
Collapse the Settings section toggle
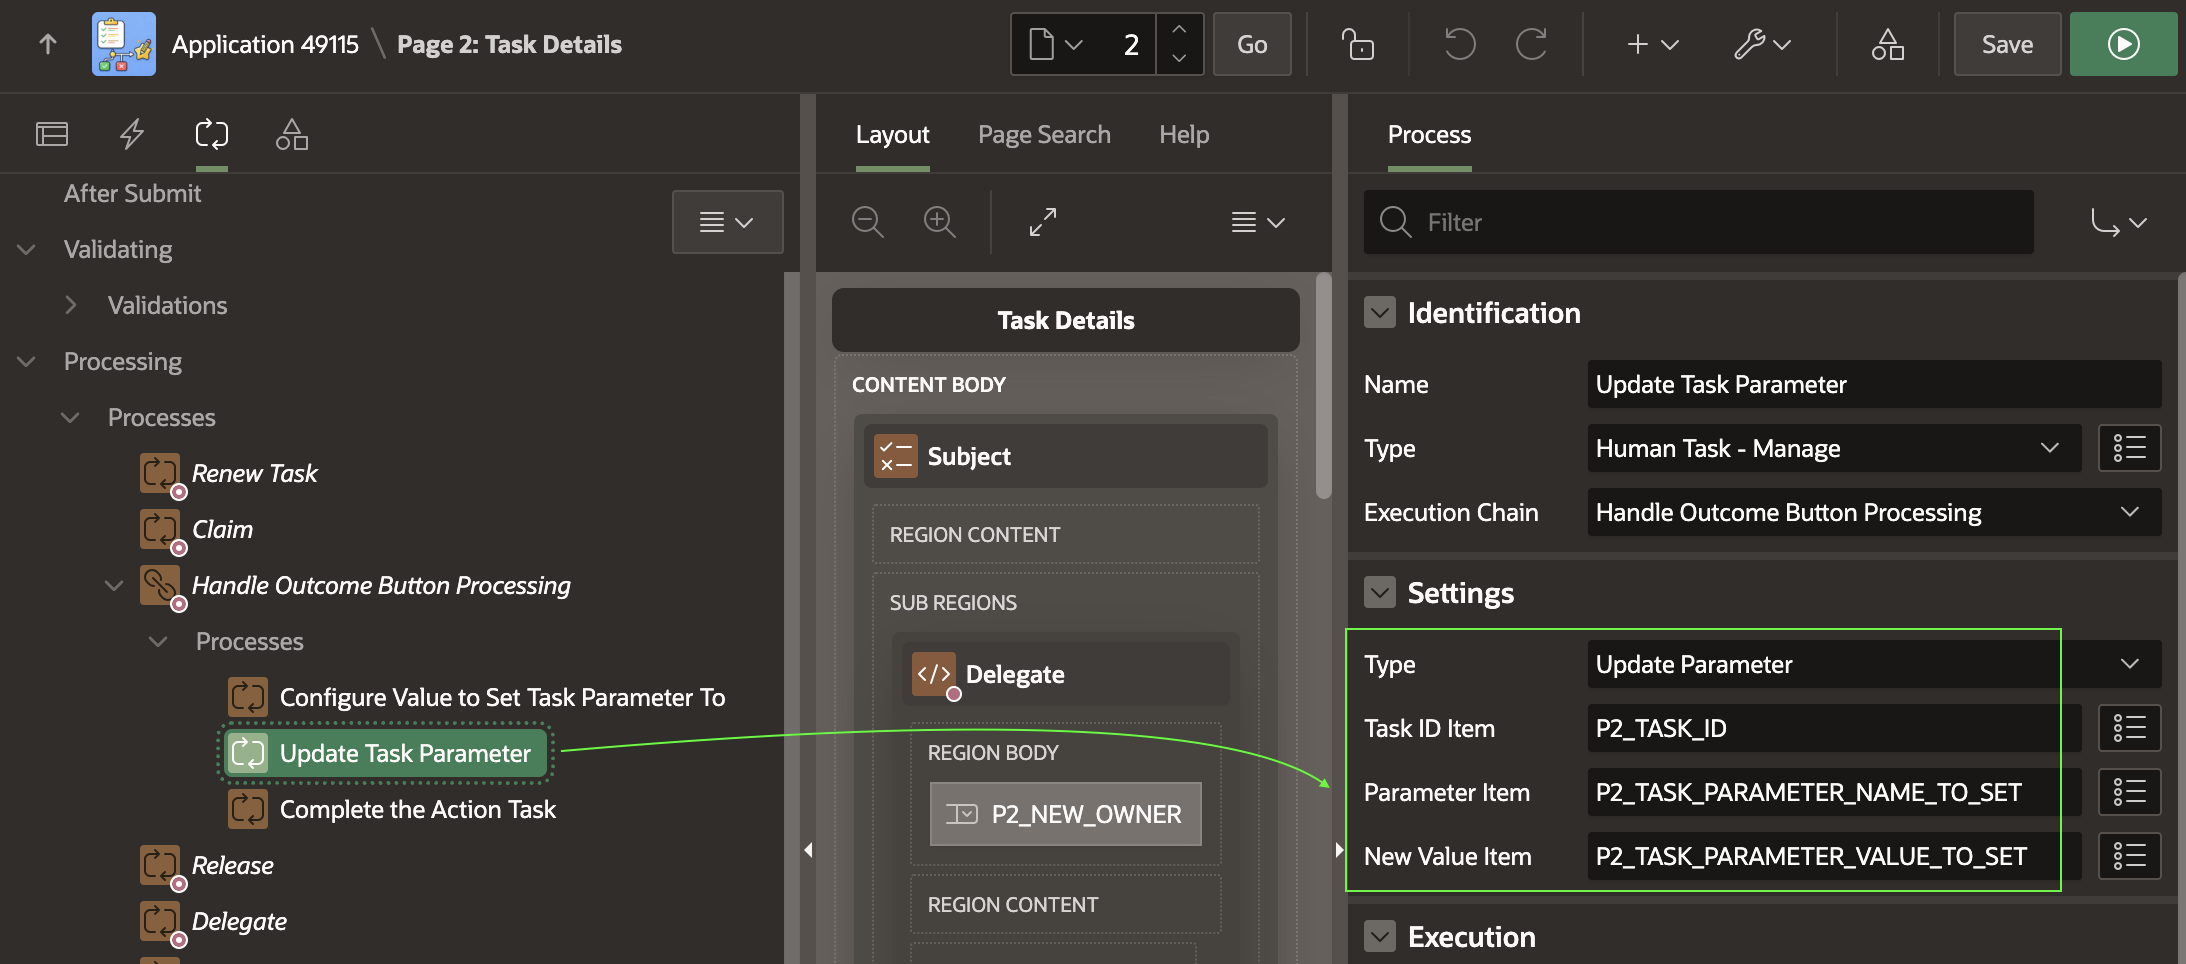(x=1380, y=593)
